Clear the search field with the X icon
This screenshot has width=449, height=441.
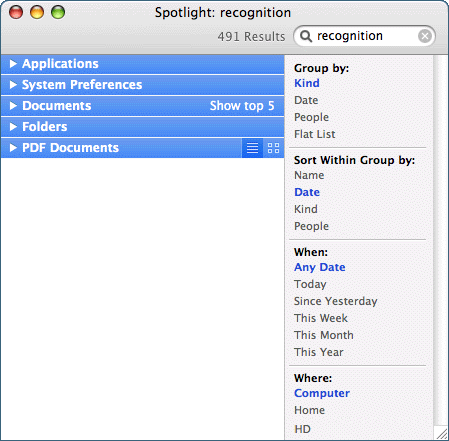tap(425, 36)
